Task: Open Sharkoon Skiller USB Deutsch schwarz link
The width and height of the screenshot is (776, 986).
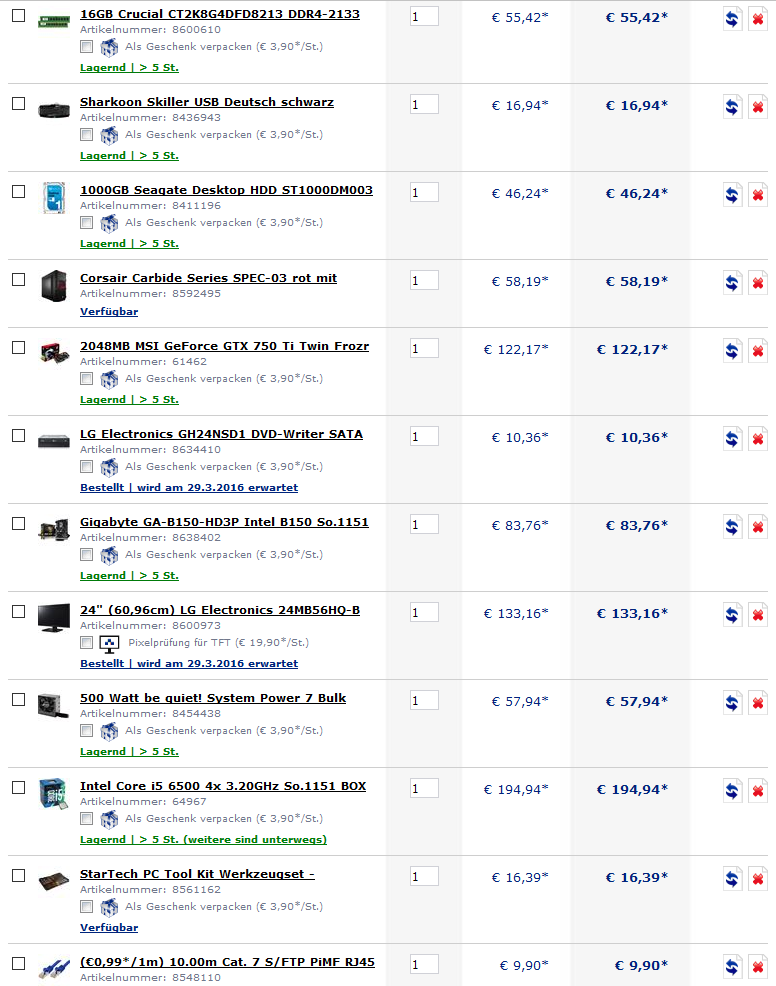Action: pyautogui.click(x=207, y=102)
